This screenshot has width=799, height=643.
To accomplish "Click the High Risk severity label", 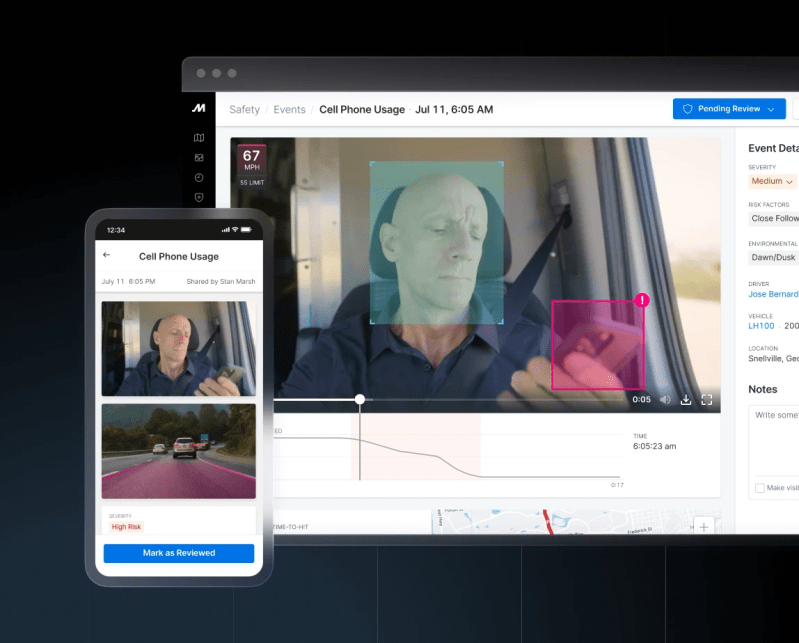I will [x=126, y=527].
